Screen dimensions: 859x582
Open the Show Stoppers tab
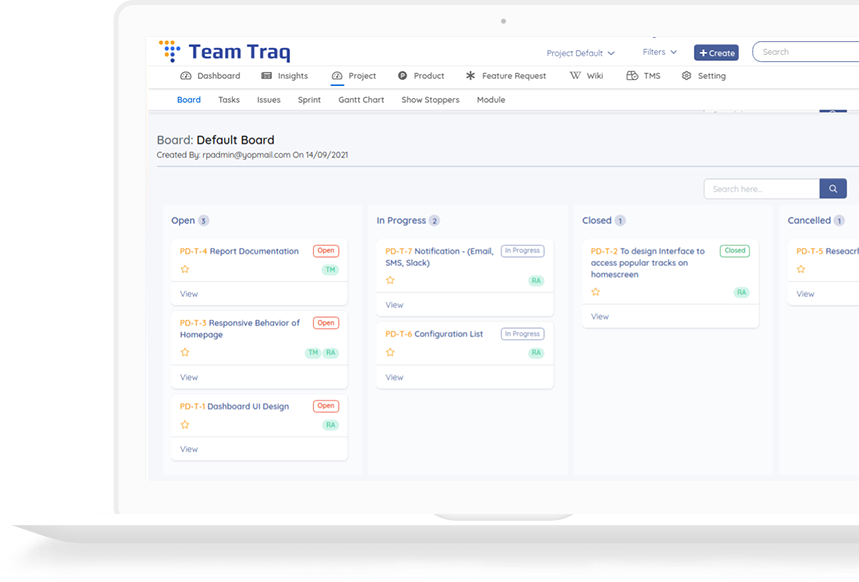(x=431, y=100)
